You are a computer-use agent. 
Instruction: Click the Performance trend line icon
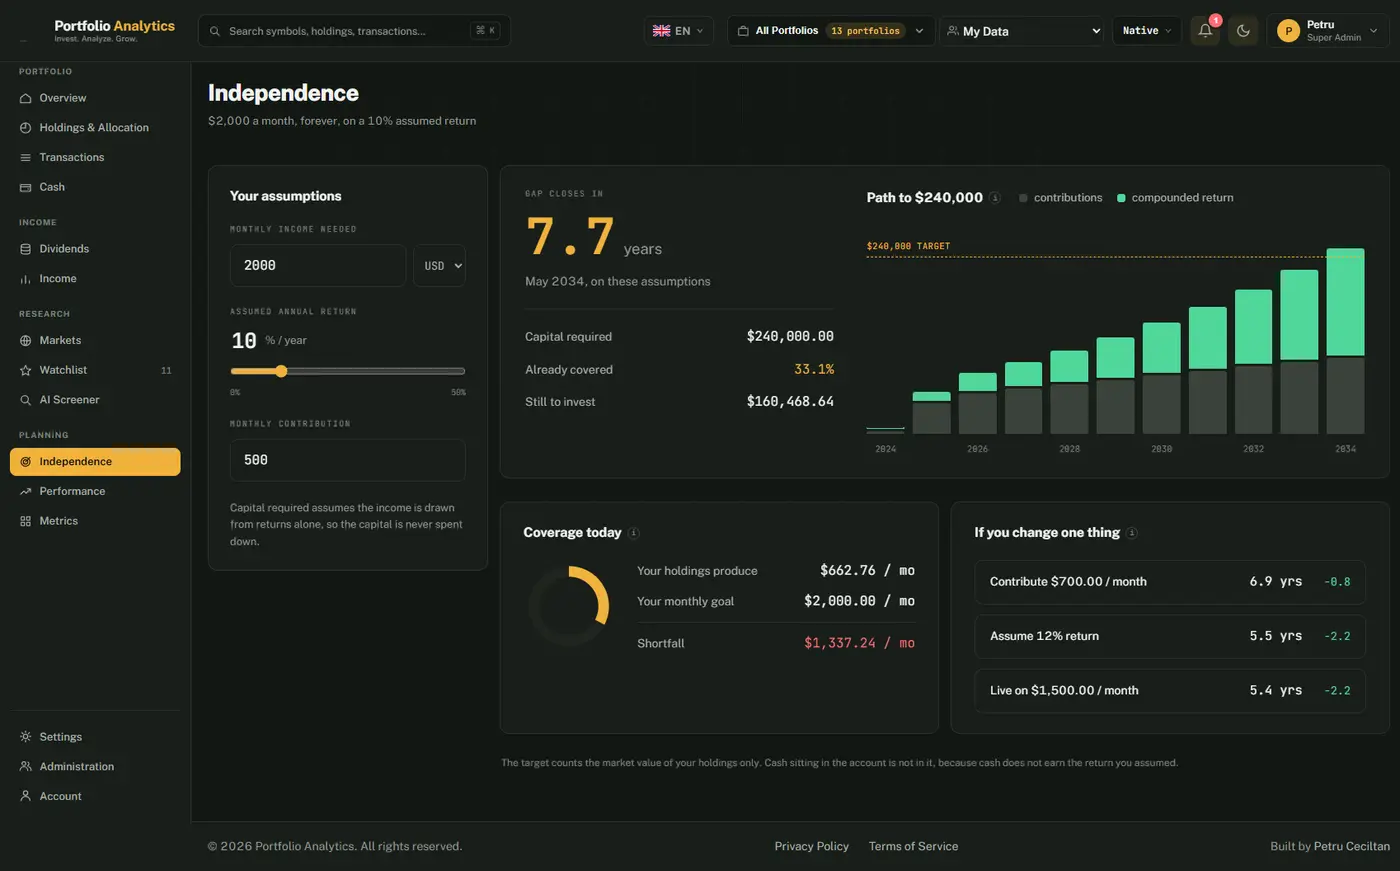click(x=26, y=491)
